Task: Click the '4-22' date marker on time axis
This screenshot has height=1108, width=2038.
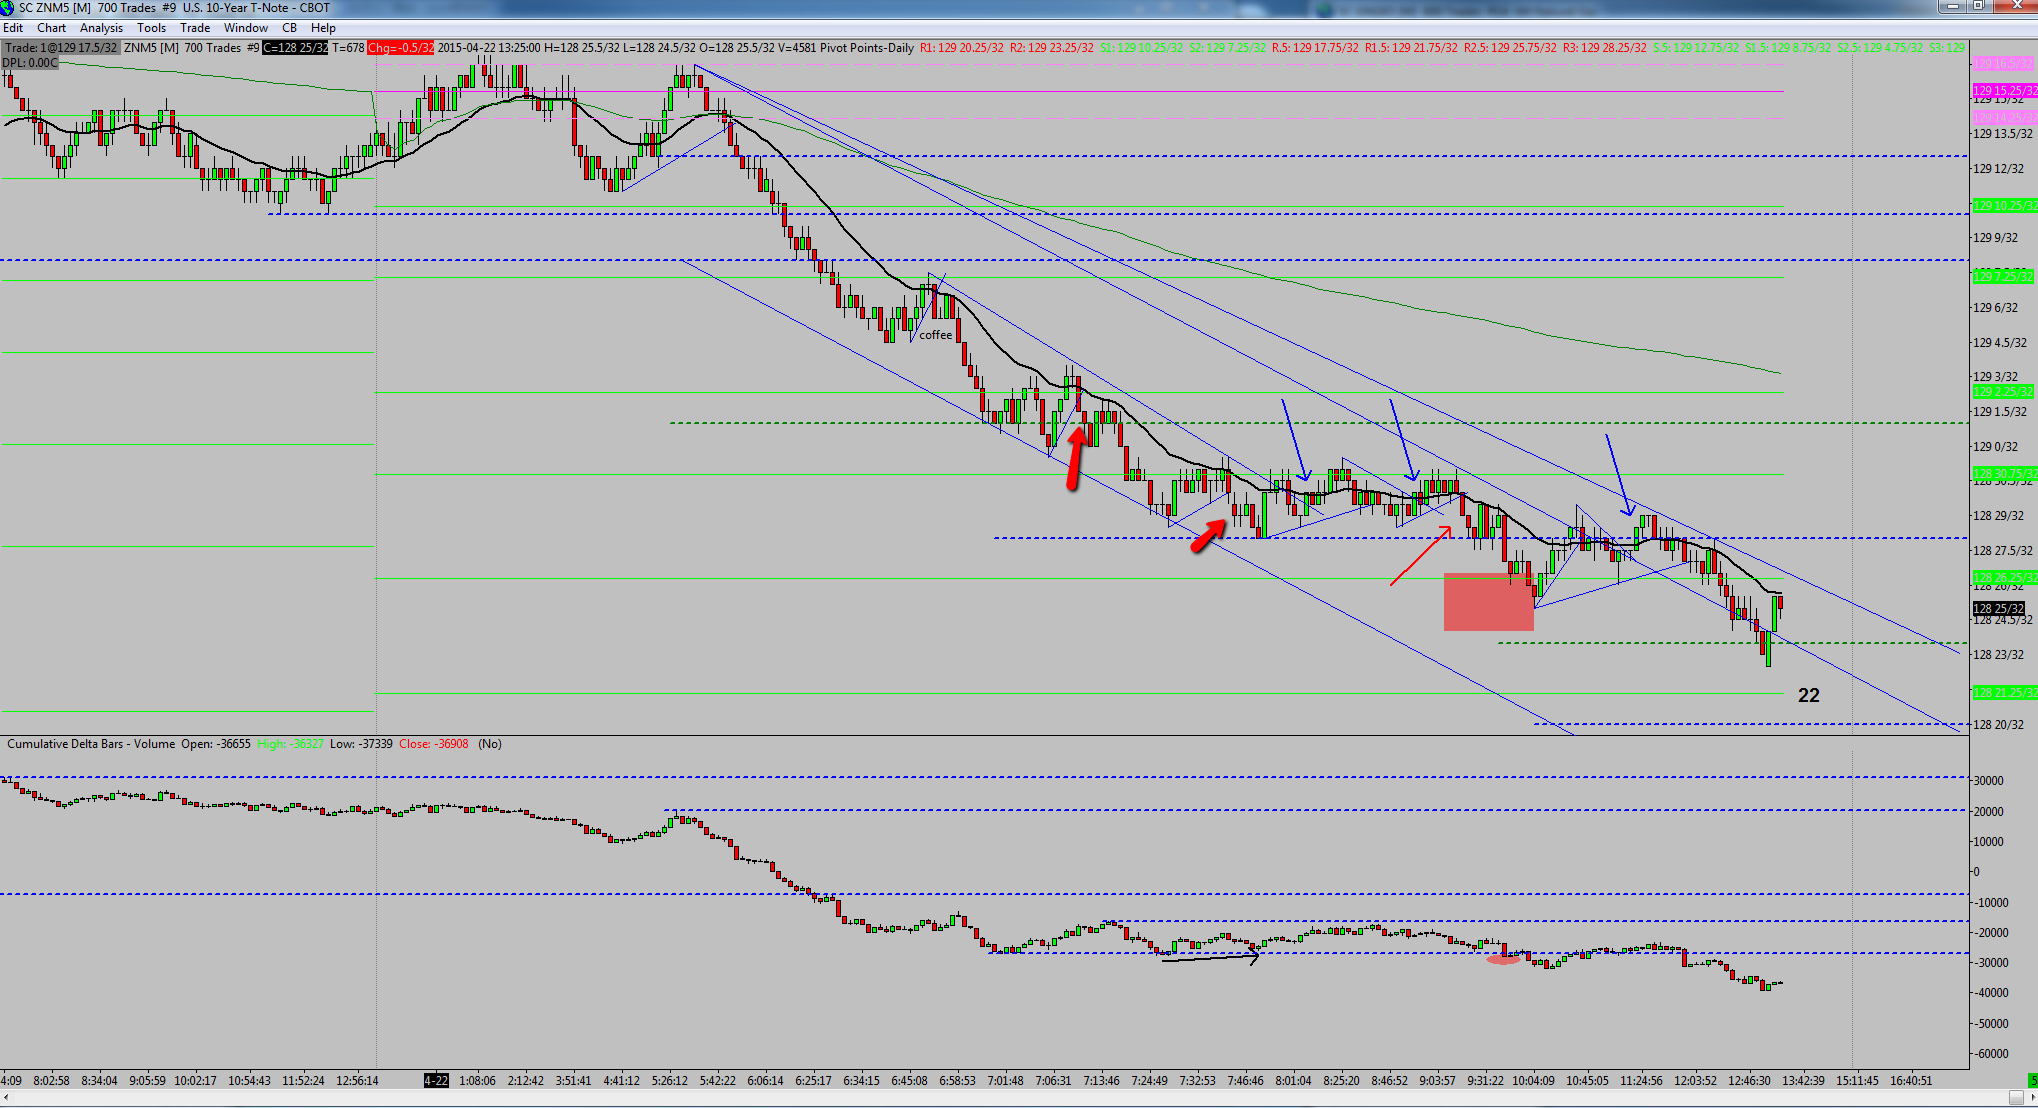Action: tap(436, 1081)
